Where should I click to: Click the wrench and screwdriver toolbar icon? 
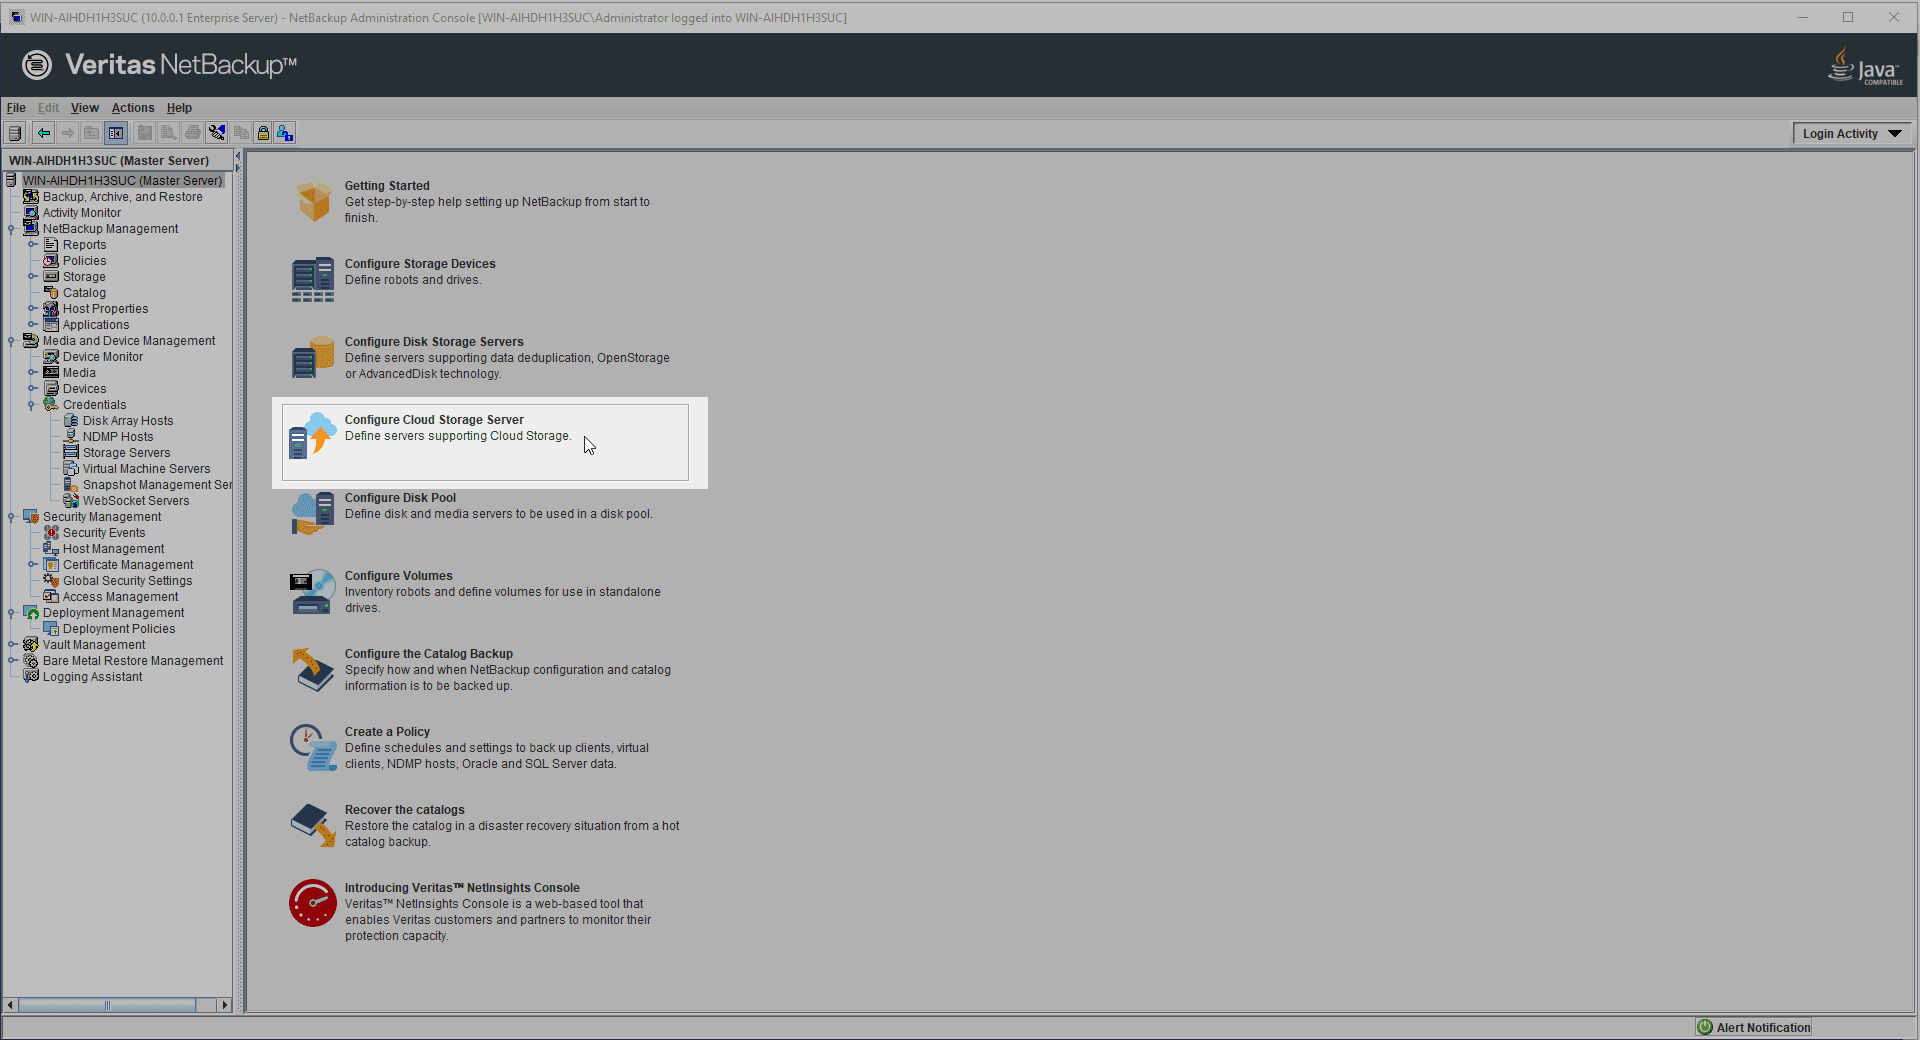[x=217, y=133]
